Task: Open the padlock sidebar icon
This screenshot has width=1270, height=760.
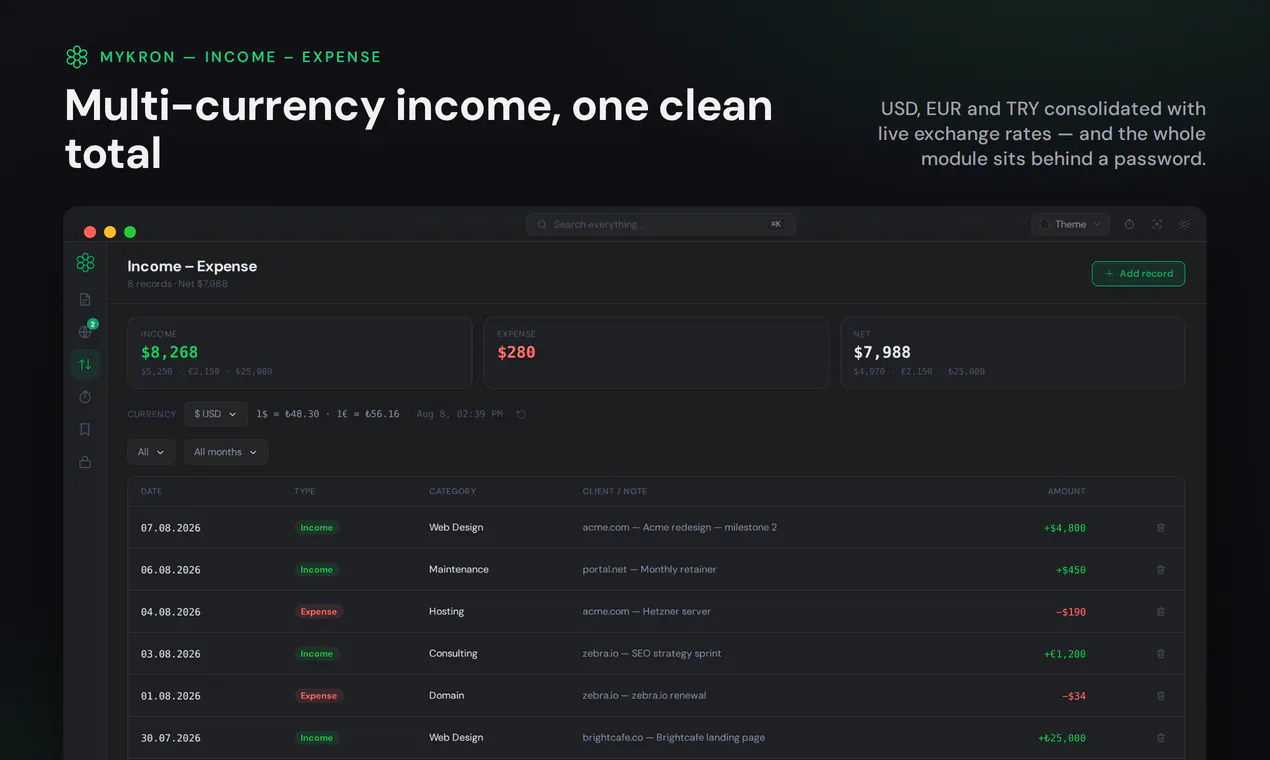Action: click(85, 462)
